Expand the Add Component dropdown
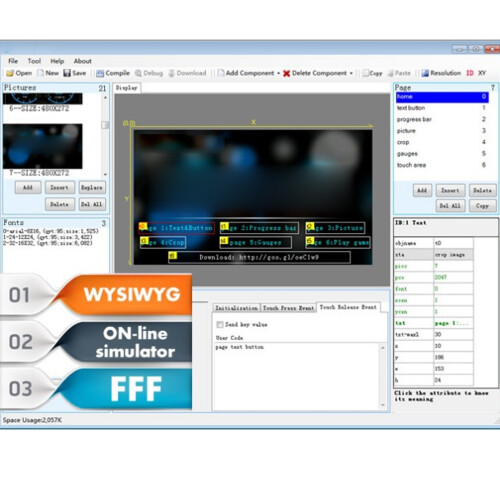The image size is (500, 500). (278, 73)
